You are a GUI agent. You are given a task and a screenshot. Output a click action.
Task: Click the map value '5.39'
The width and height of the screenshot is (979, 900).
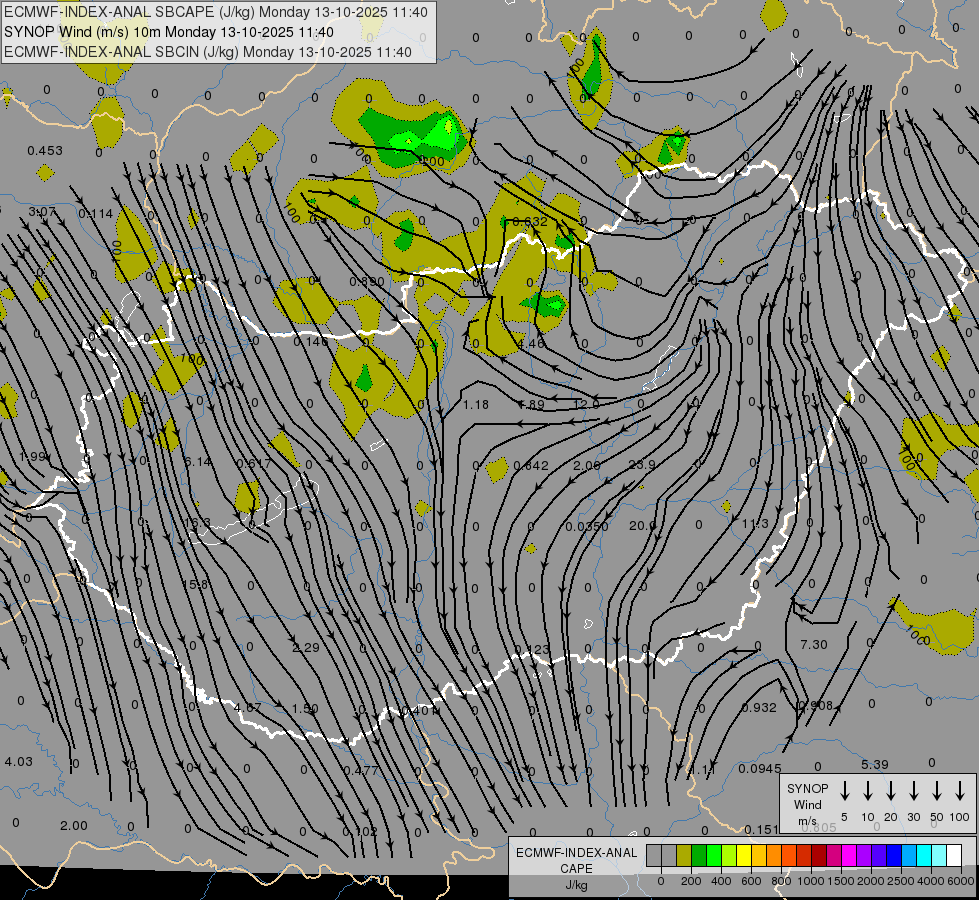point(875,764)
